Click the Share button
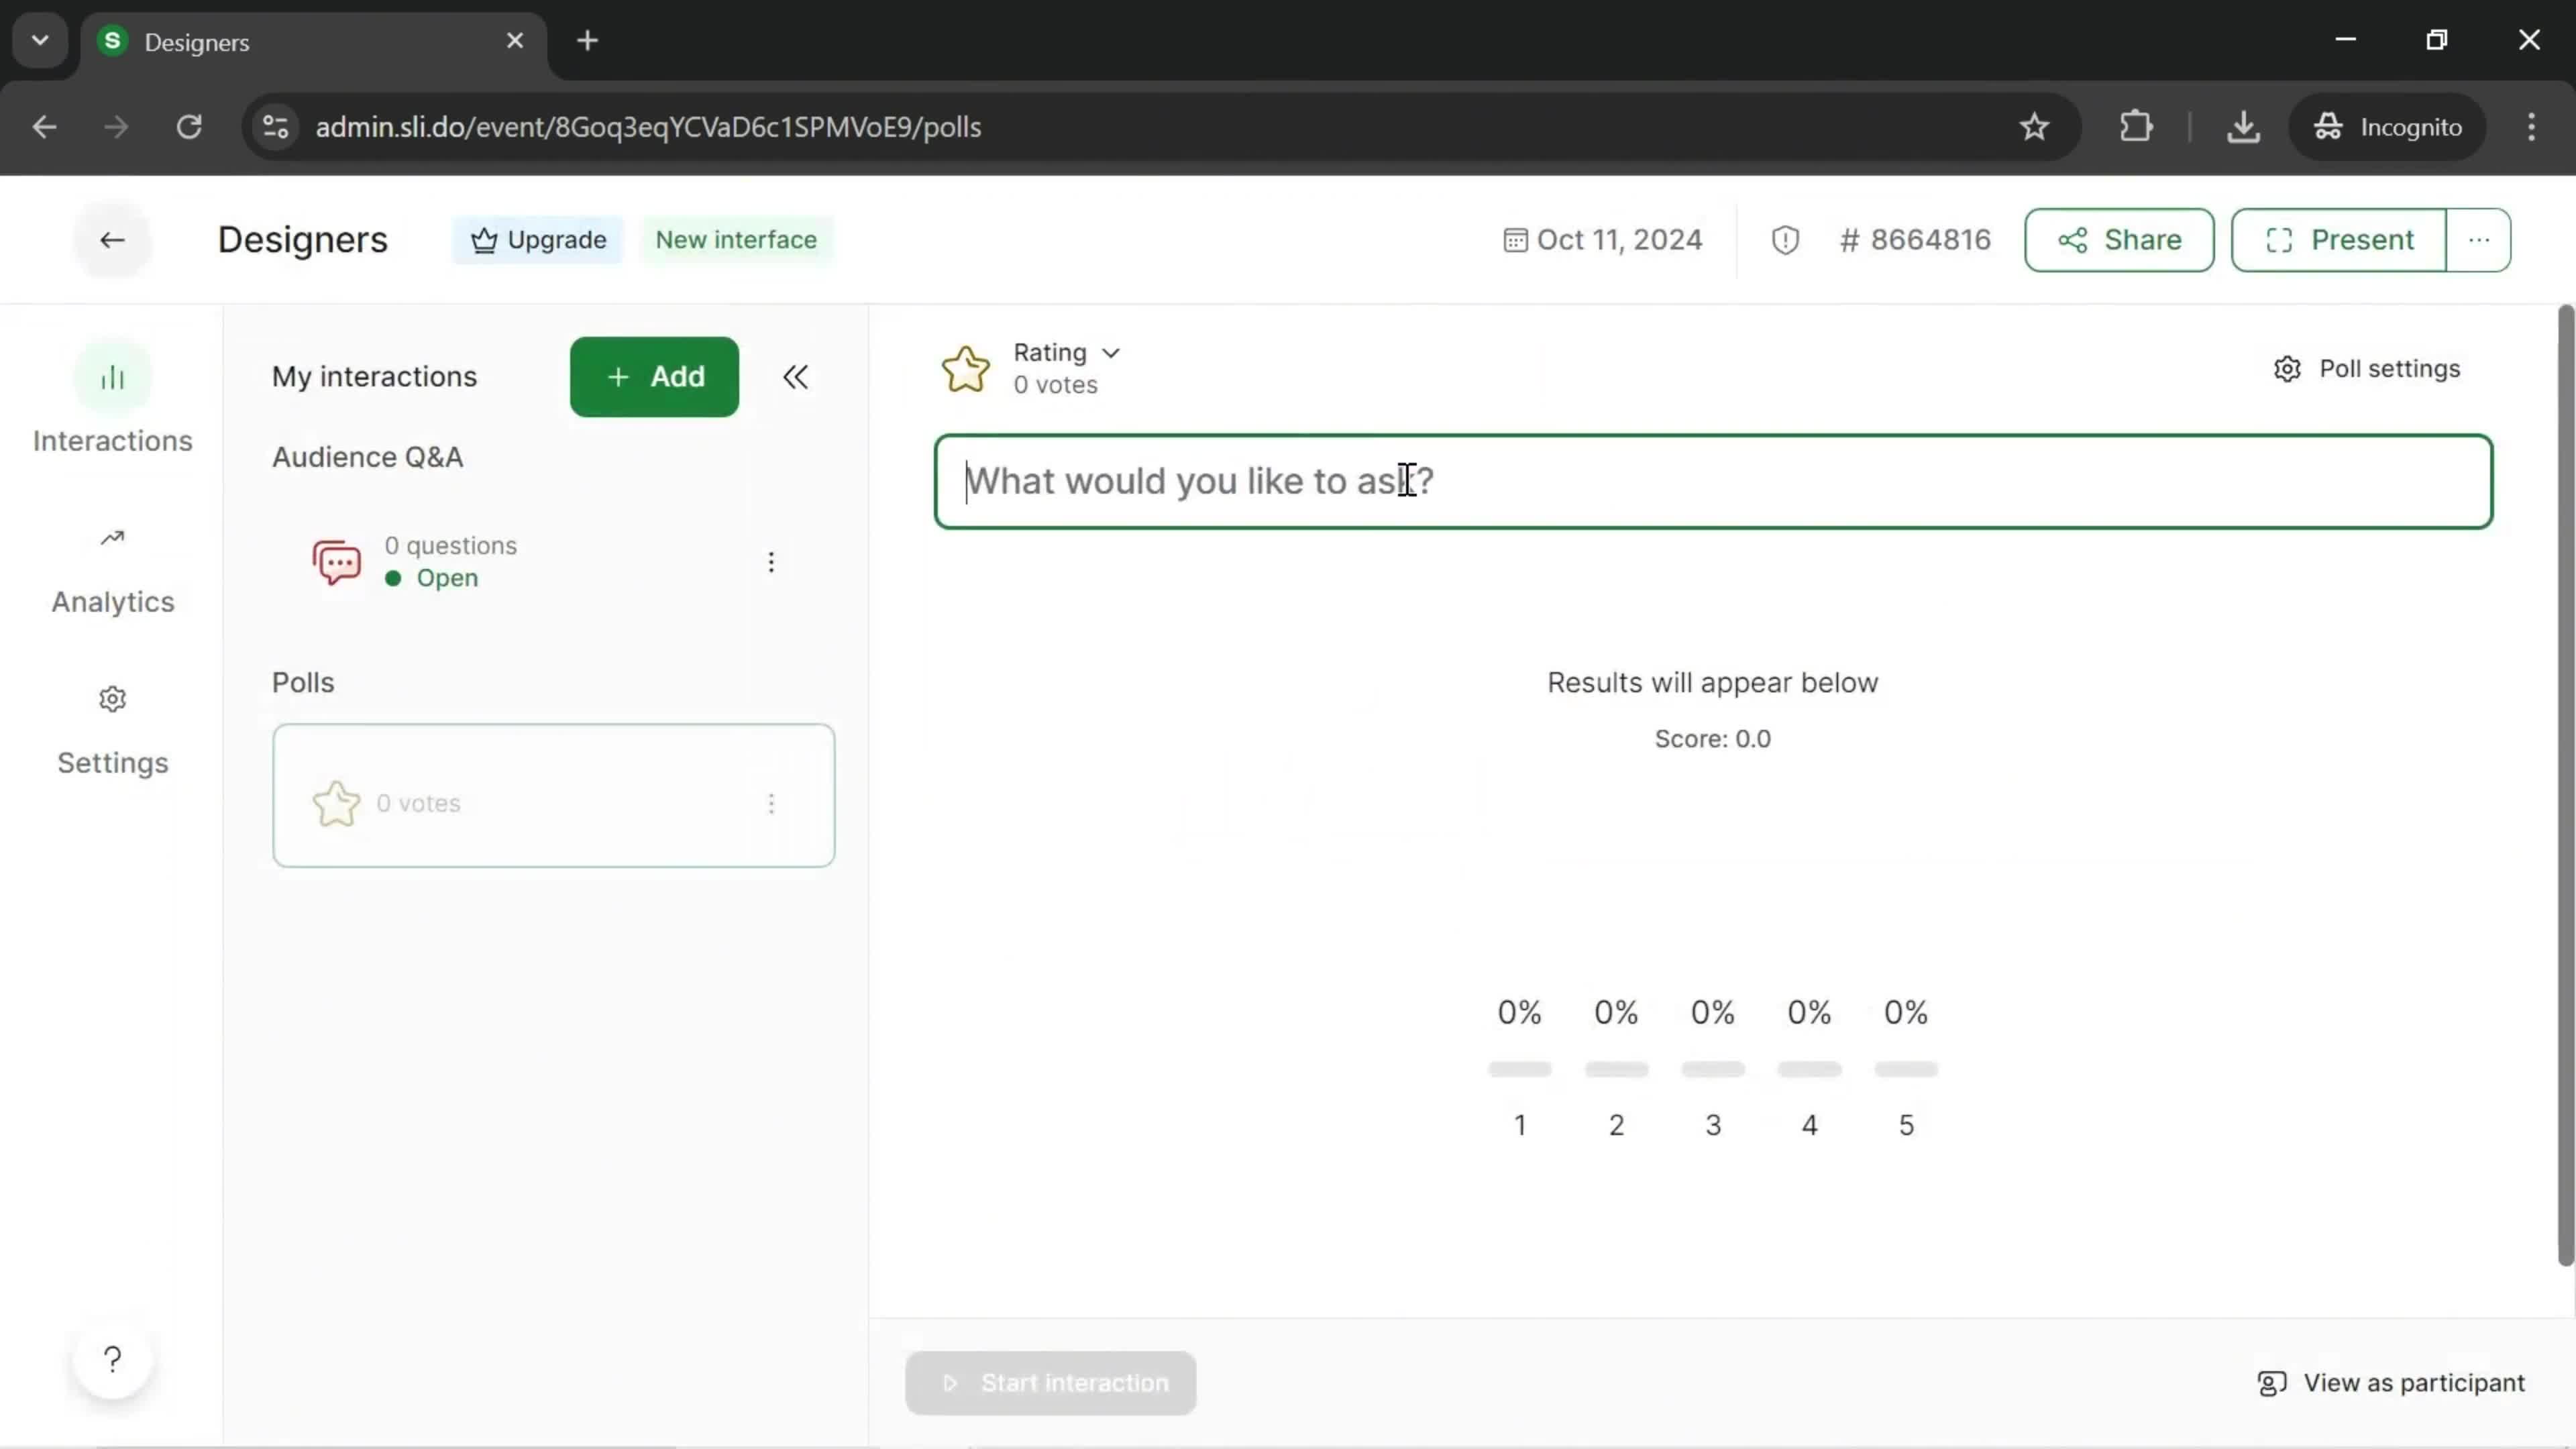The height and width of the screenshot is (1449, 2576). (x=2118, y=239)
